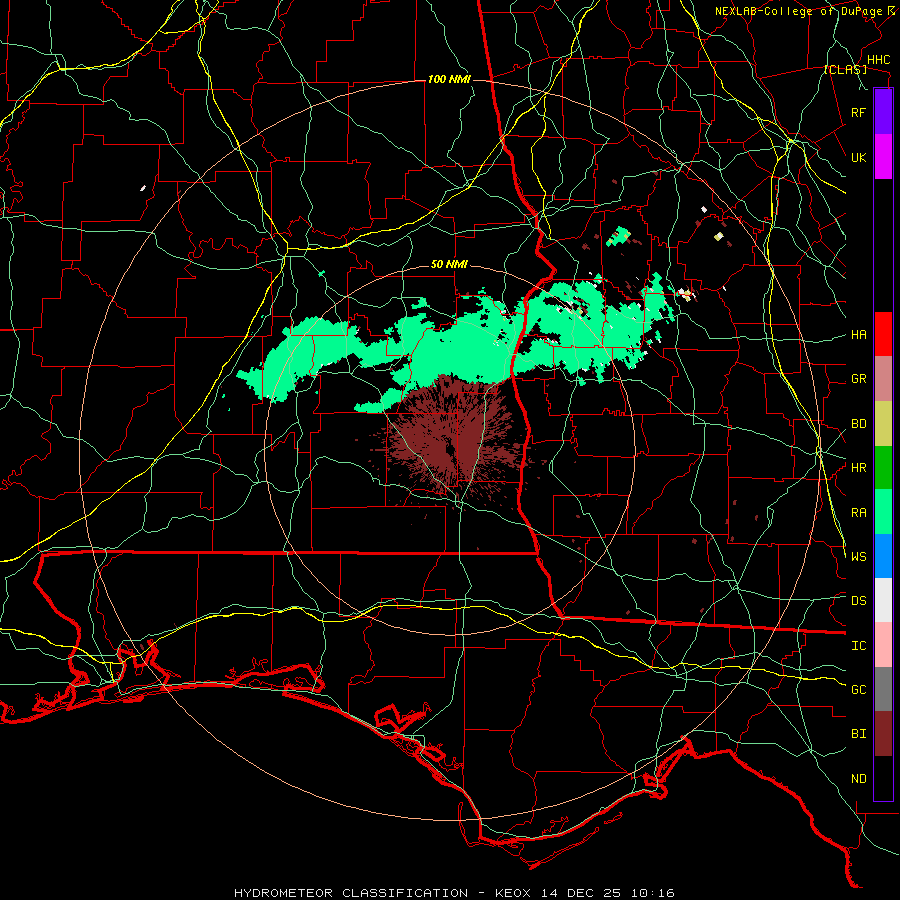
Task: Click the 'IC' legend label
Action: [858, 646]
